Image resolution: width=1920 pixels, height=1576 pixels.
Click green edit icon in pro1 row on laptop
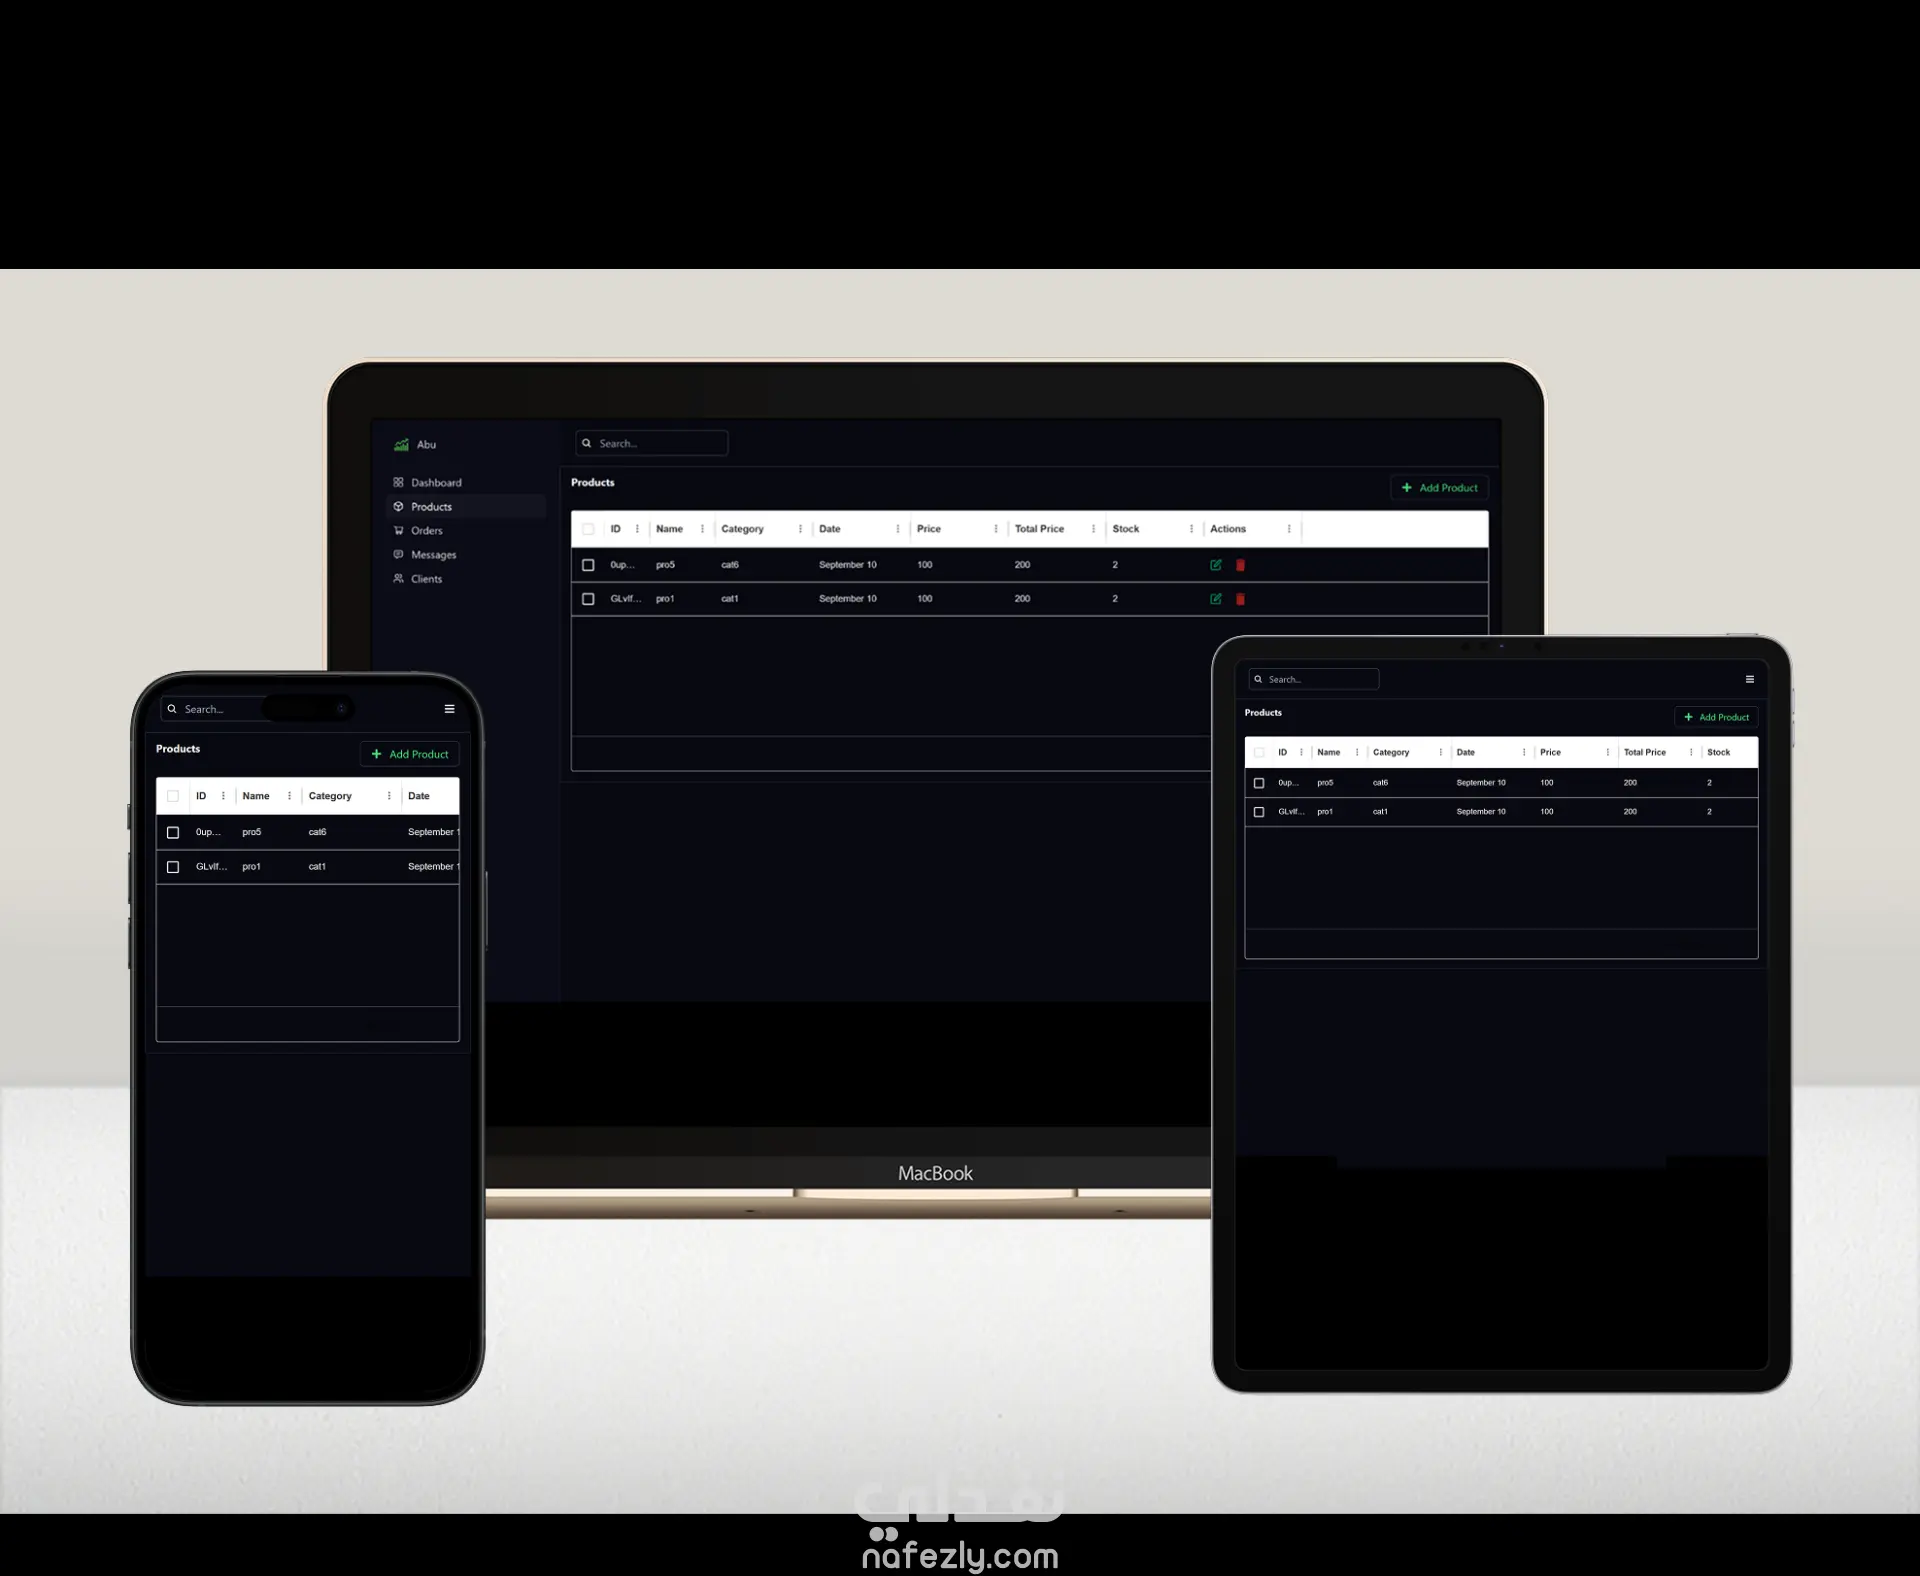[x=1215, y=599]
